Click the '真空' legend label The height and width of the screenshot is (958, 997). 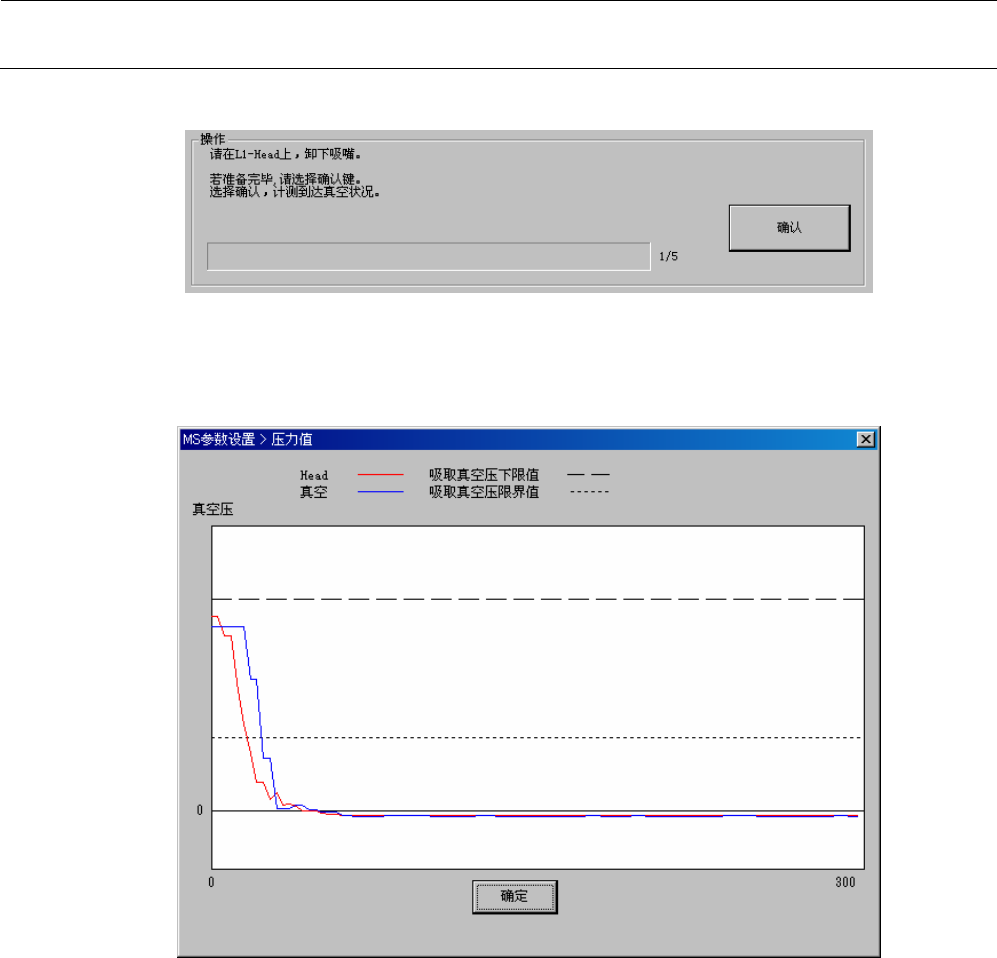click(x=313, y=492)
